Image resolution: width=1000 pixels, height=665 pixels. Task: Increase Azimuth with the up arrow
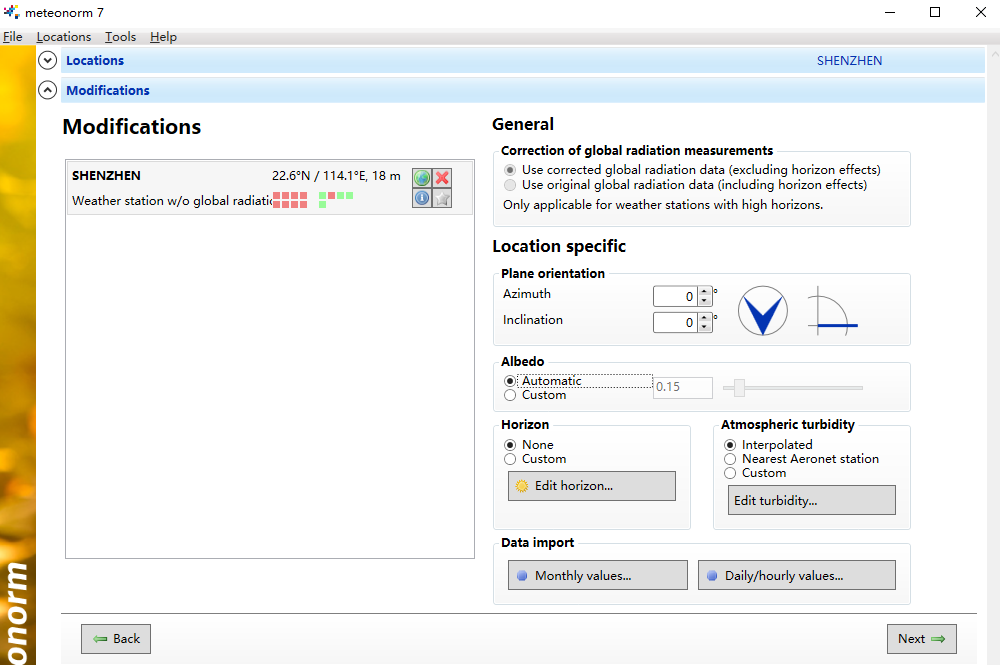704,292
